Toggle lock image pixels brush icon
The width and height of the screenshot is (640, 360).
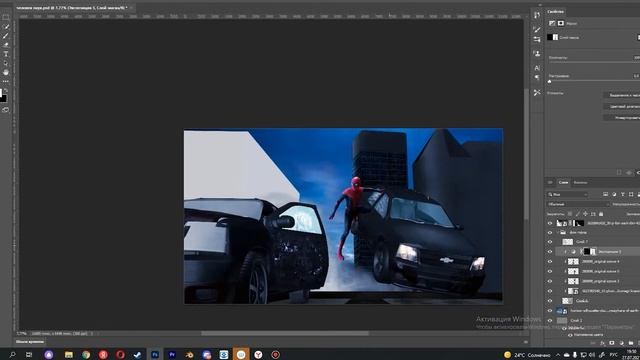pos(578,213)
